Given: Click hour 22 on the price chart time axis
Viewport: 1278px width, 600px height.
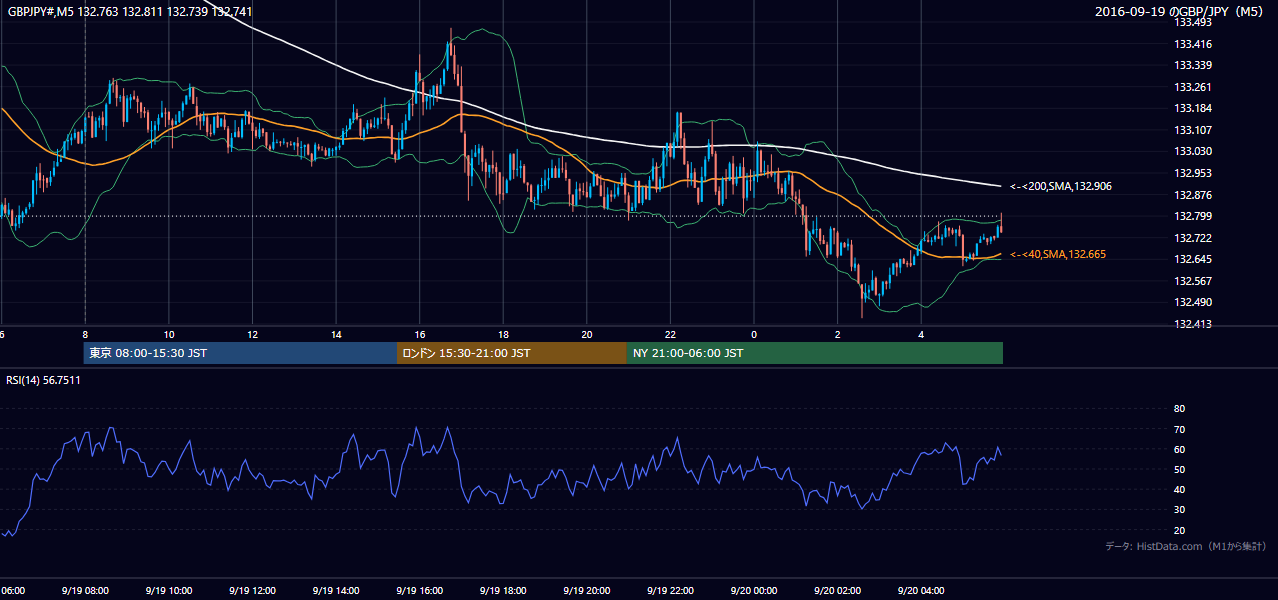Looking at the screenshot, I should point(671,334).
